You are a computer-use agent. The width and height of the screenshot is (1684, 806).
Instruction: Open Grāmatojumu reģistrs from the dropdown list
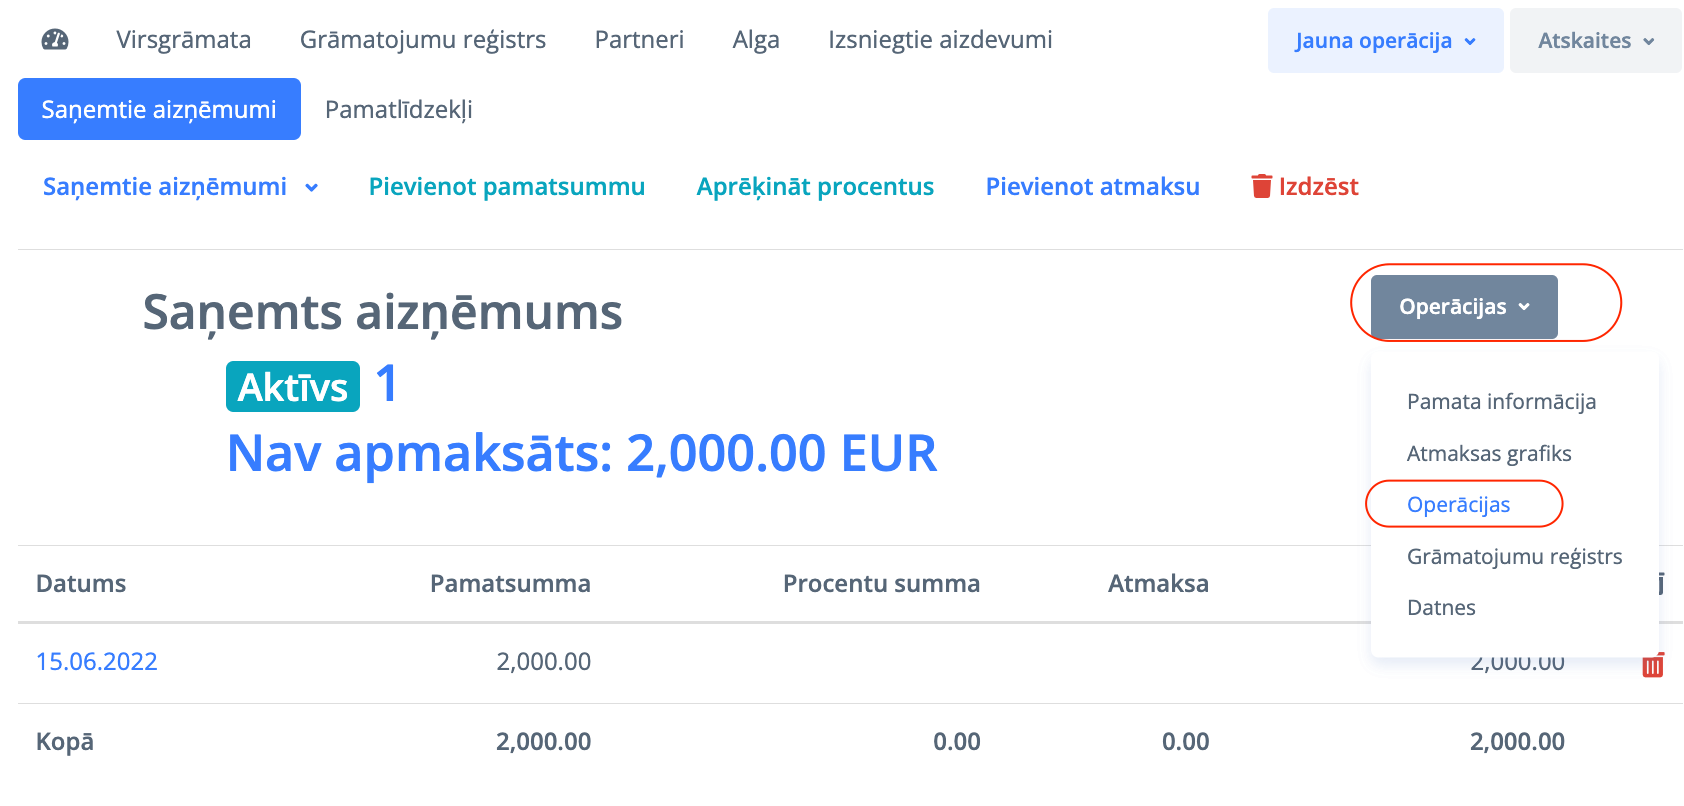(1513, 557)
